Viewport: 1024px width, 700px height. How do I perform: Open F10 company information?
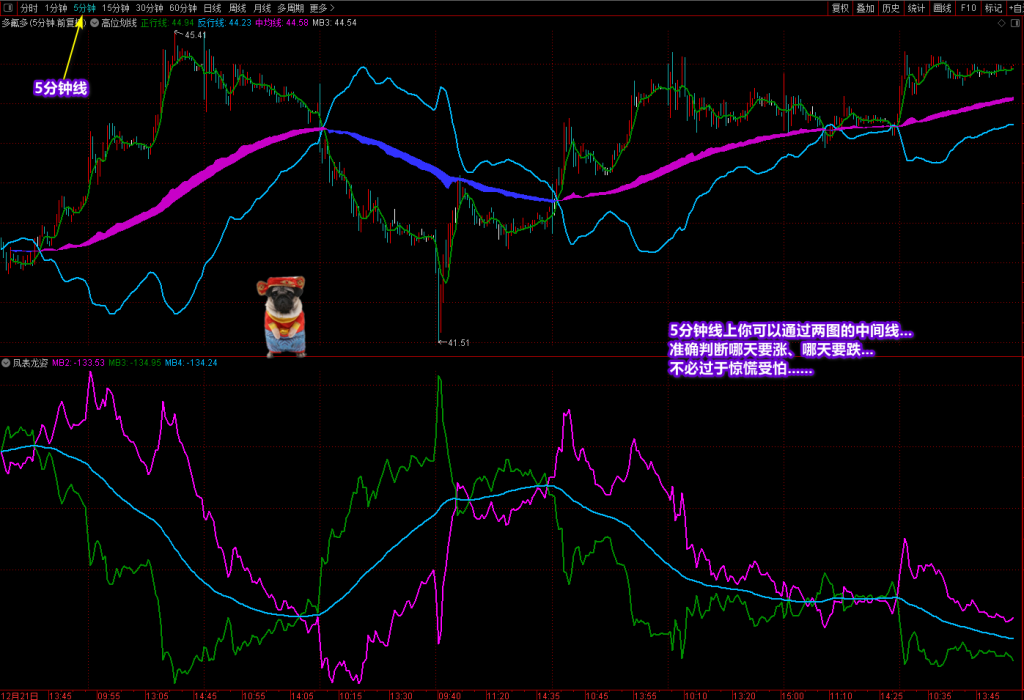pos(968,8)
